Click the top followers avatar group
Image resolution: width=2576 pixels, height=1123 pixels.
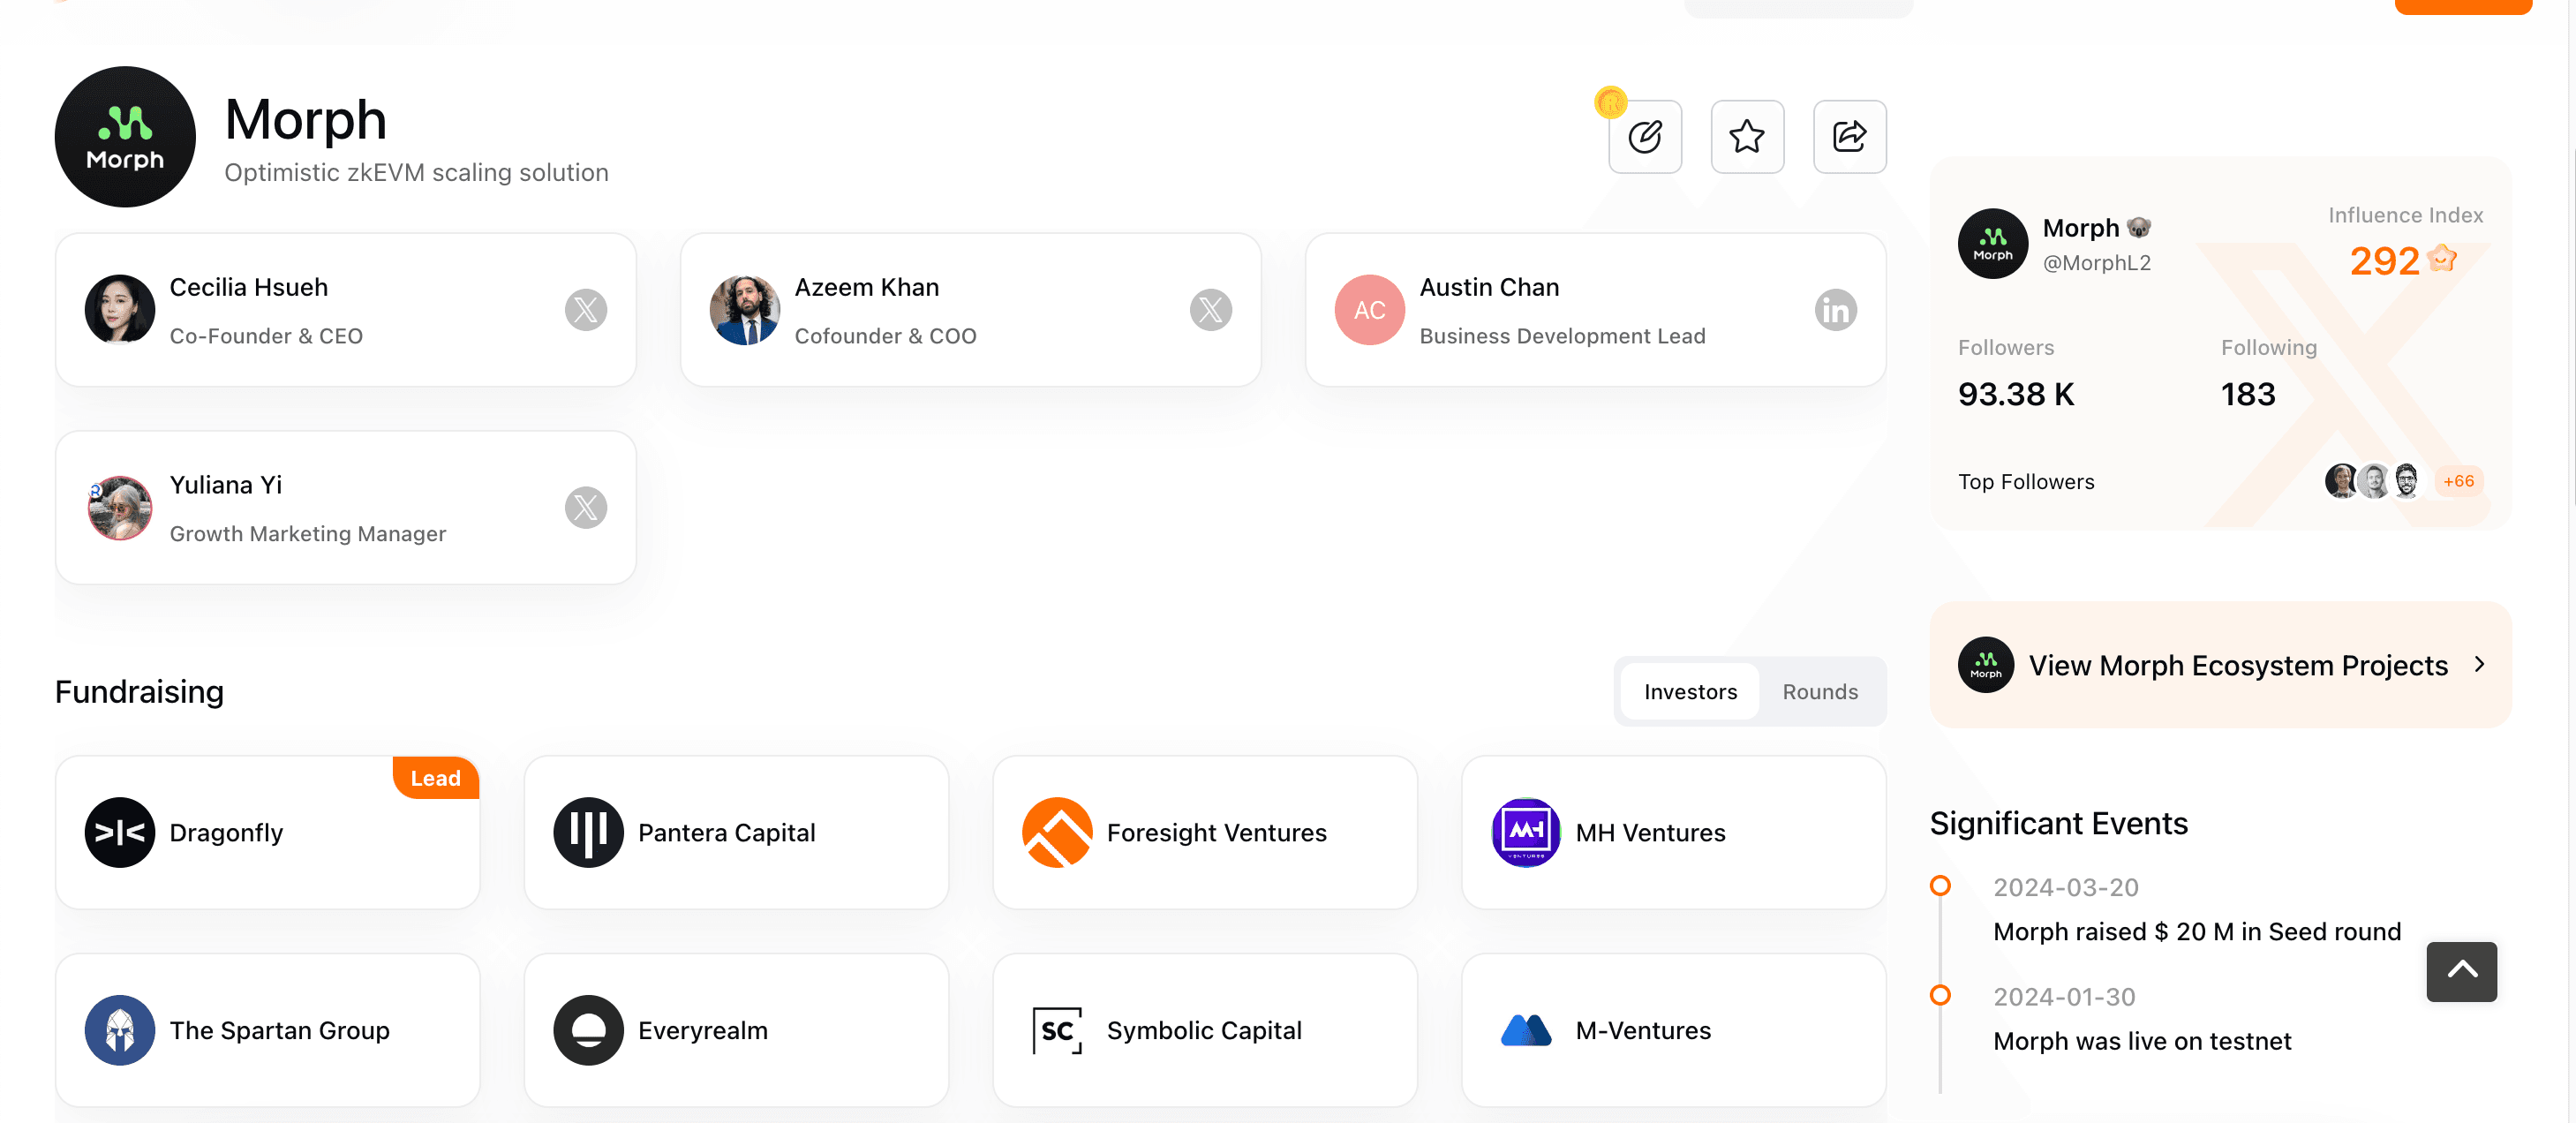point(2373,482)
